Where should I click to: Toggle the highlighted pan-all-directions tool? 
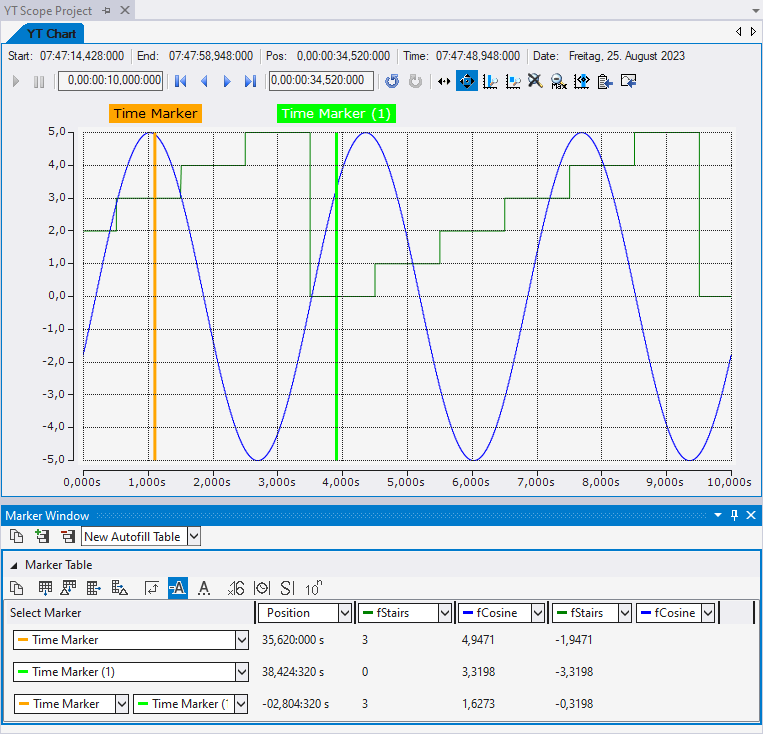467,81
